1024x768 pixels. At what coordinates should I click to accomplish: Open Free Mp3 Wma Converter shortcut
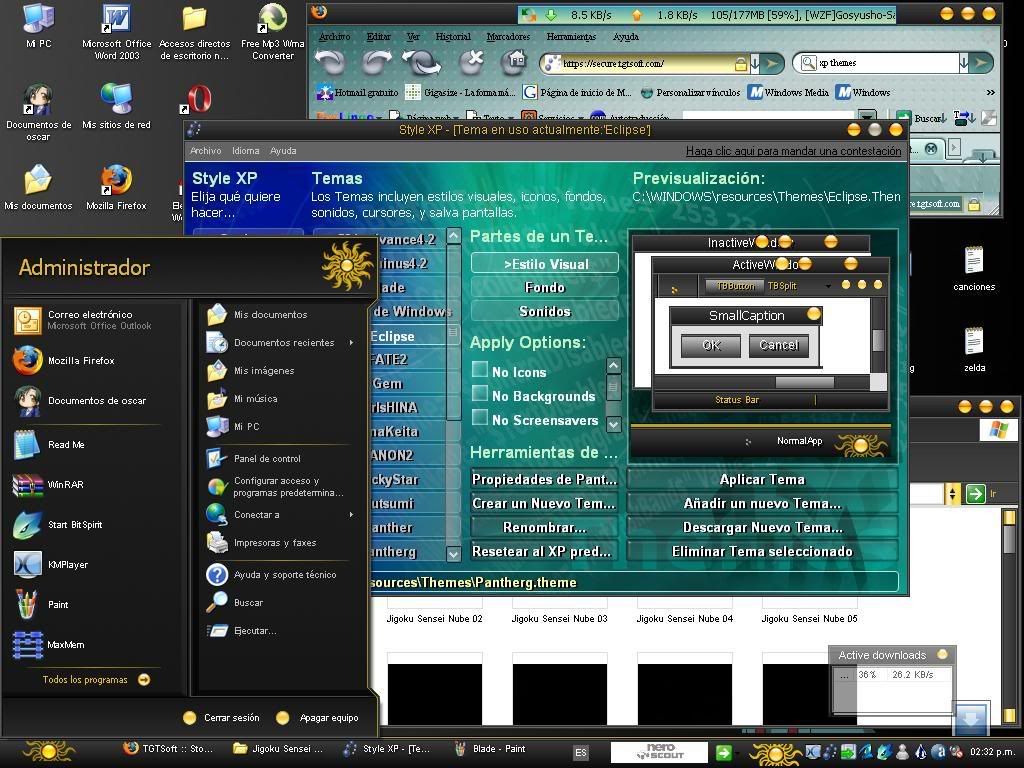tap(272, 31)
